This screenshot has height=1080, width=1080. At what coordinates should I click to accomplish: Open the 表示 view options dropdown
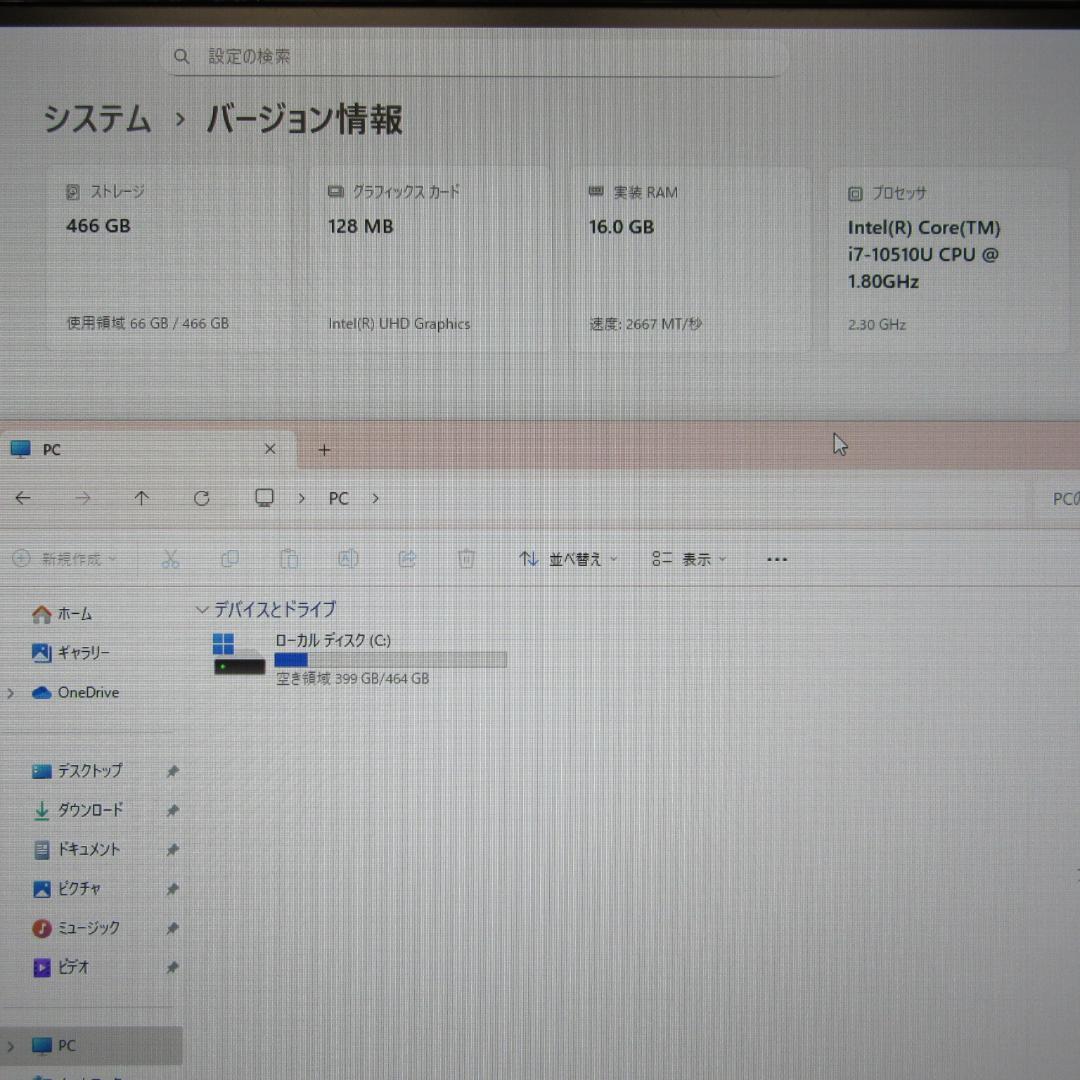(x=689, y=559)
